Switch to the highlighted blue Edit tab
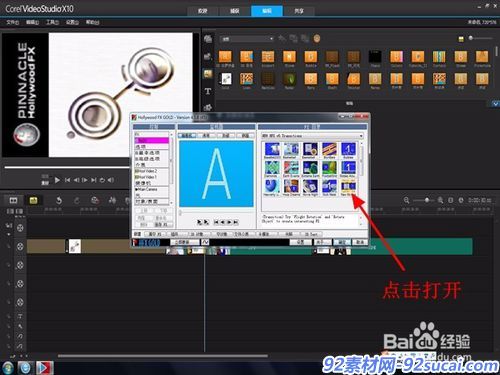 coord(267,11)
